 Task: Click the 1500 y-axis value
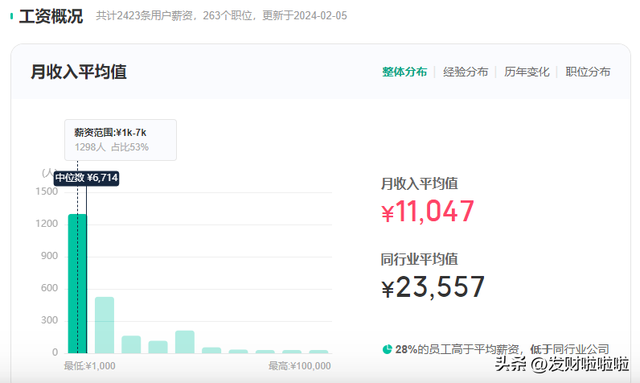47,192
